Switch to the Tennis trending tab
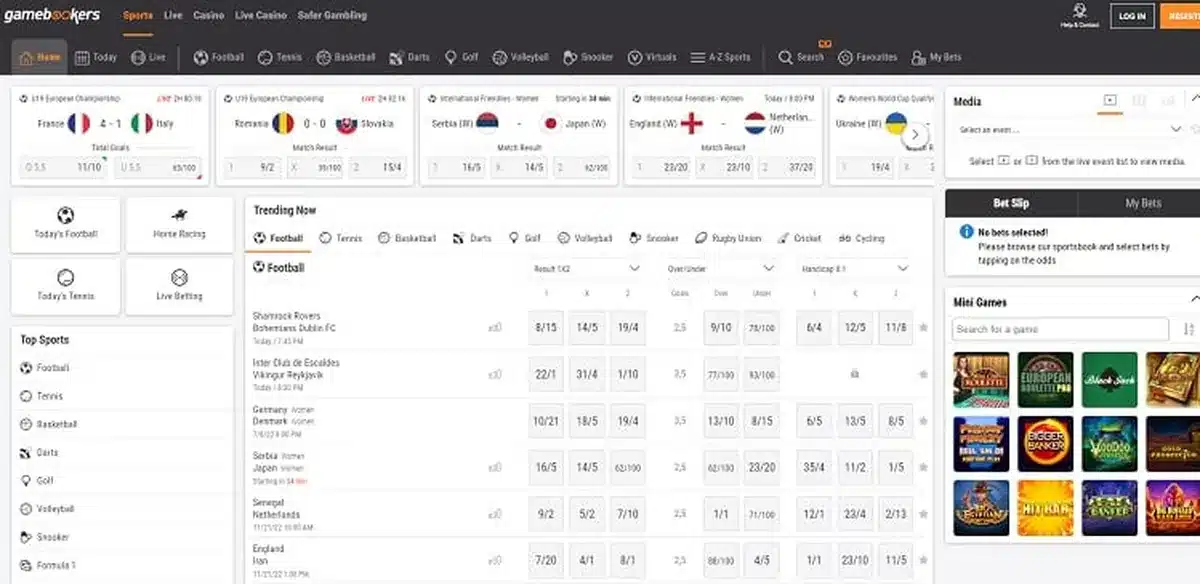This screenshot has height=584, width=1200. tap(340, 238)
